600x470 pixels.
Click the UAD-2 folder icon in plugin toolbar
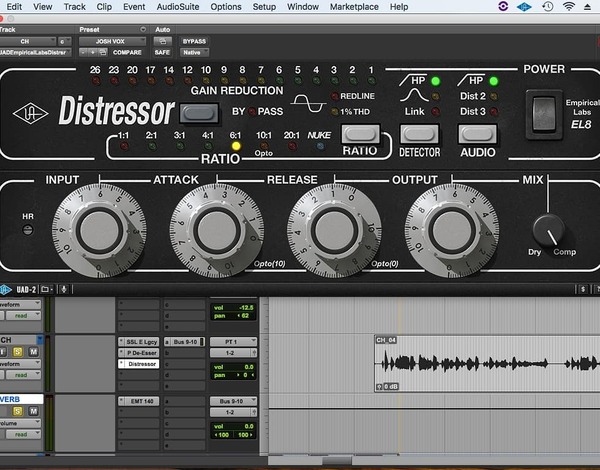47,289
